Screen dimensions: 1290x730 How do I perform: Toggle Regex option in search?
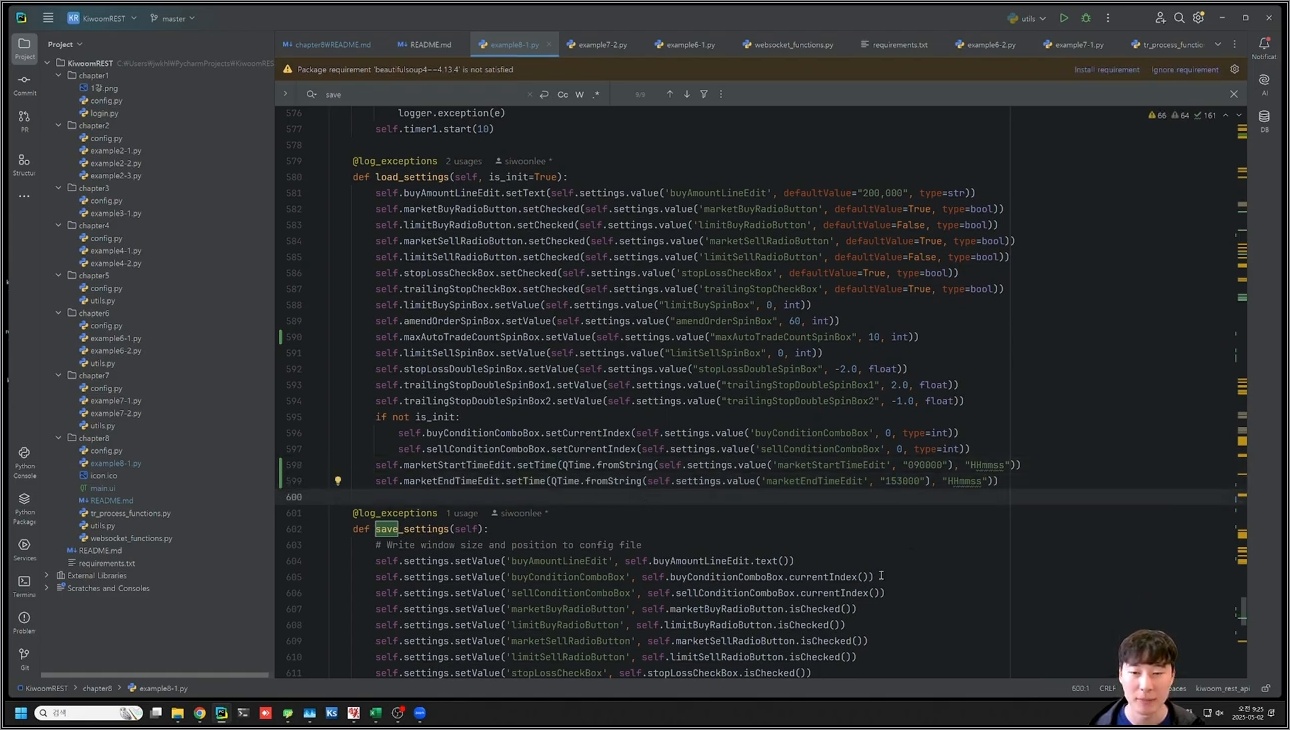[596, 94]
